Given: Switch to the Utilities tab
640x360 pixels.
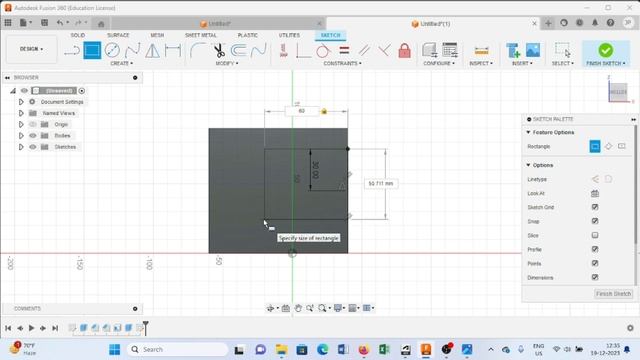Looking at the screenshot, I should (289, 36).
